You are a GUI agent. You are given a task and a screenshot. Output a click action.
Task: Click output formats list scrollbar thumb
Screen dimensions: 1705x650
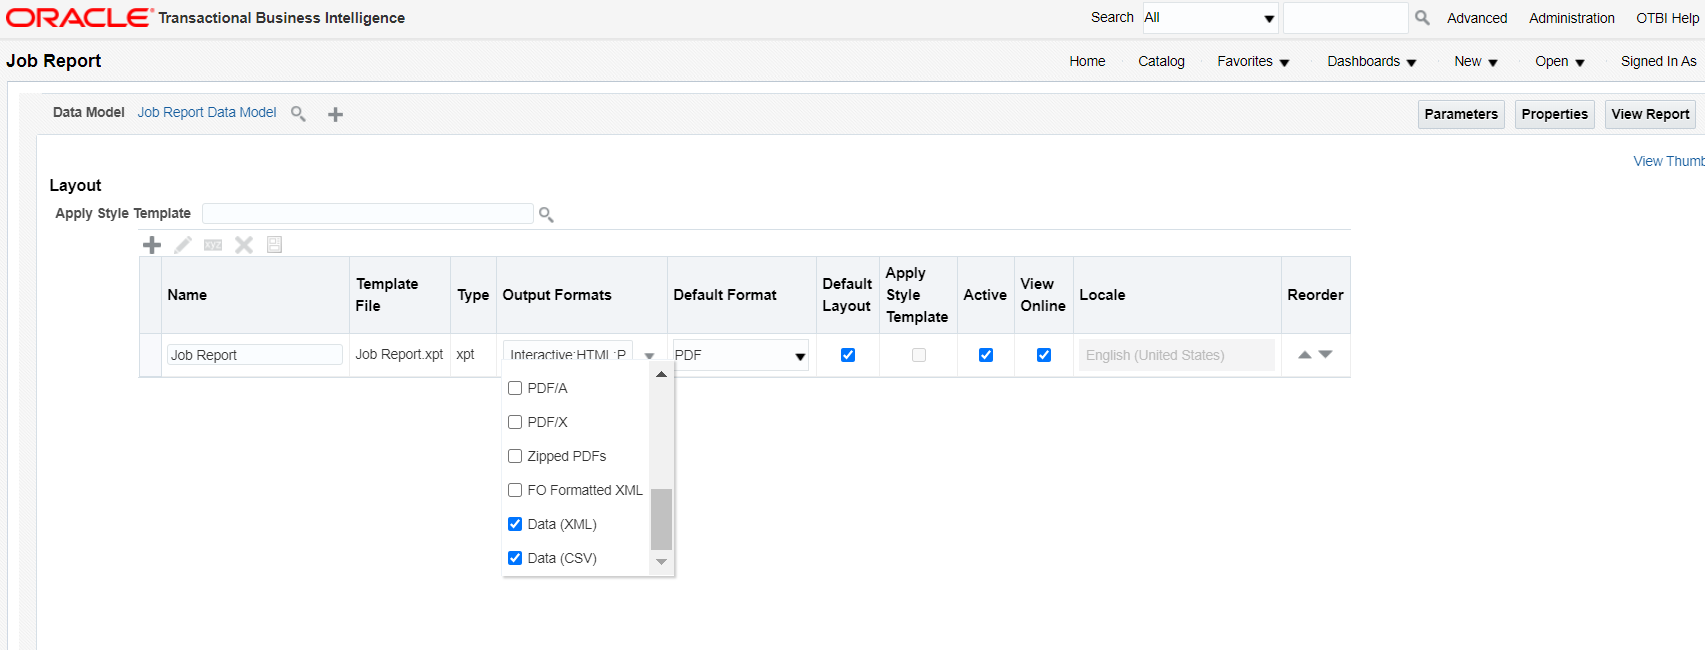(x=661, y=519)
